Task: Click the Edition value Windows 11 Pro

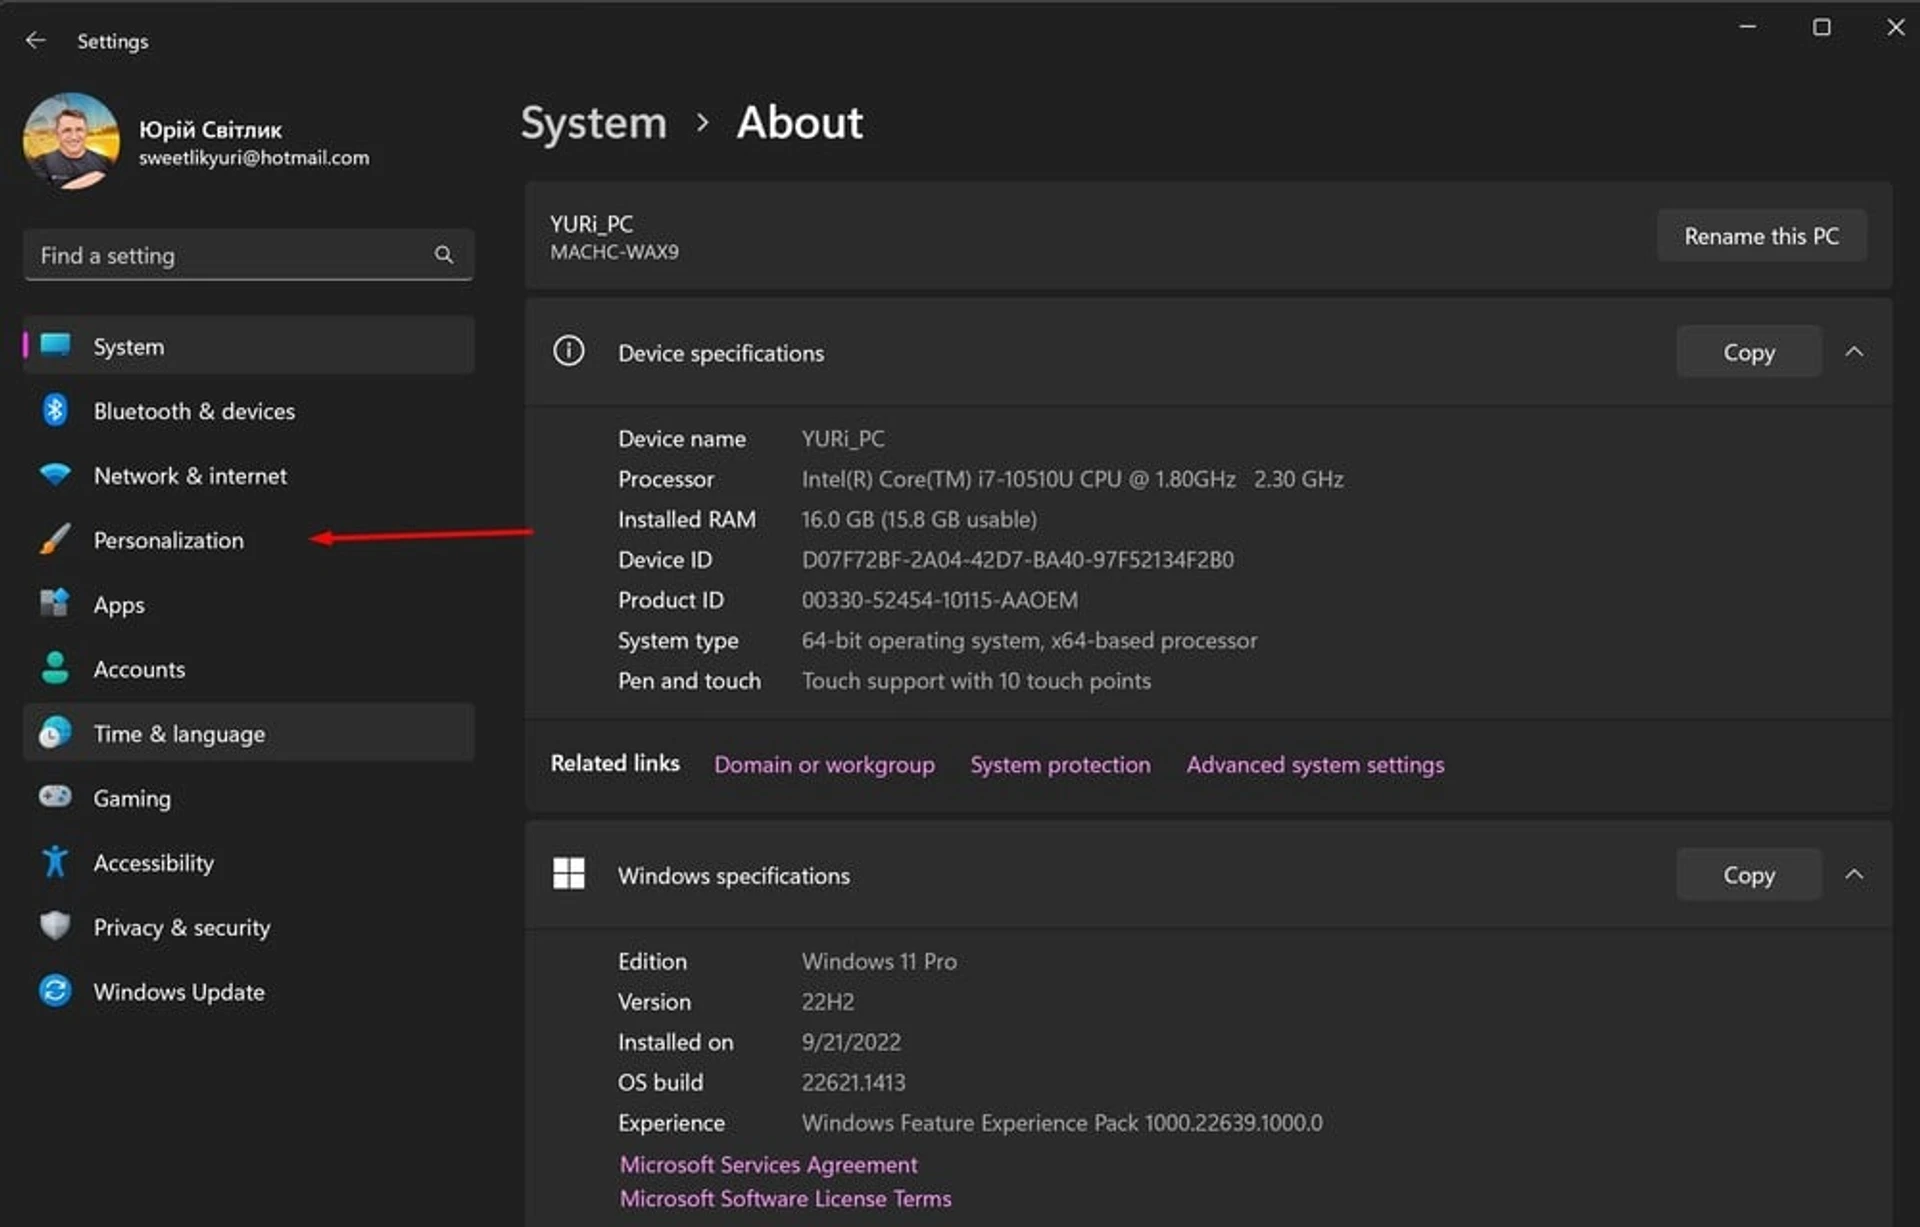Action: 879,962
